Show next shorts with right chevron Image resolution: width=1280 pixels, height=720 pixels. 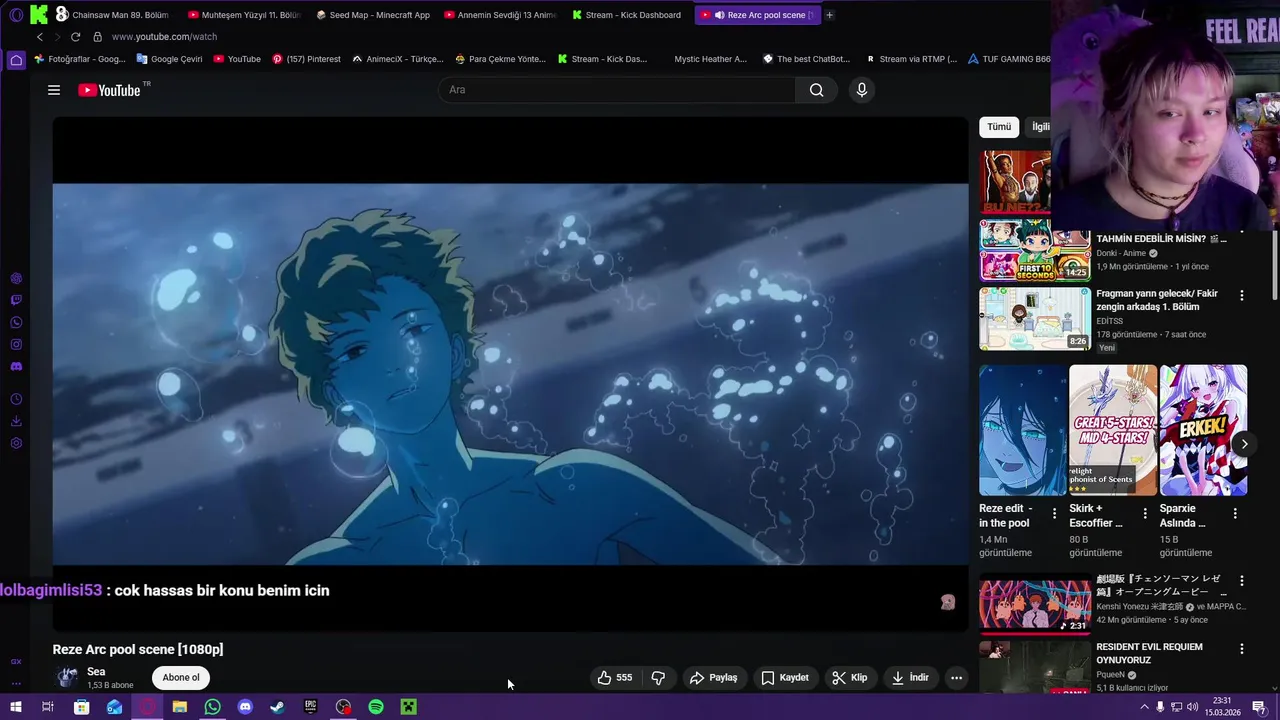[1244, 444]
